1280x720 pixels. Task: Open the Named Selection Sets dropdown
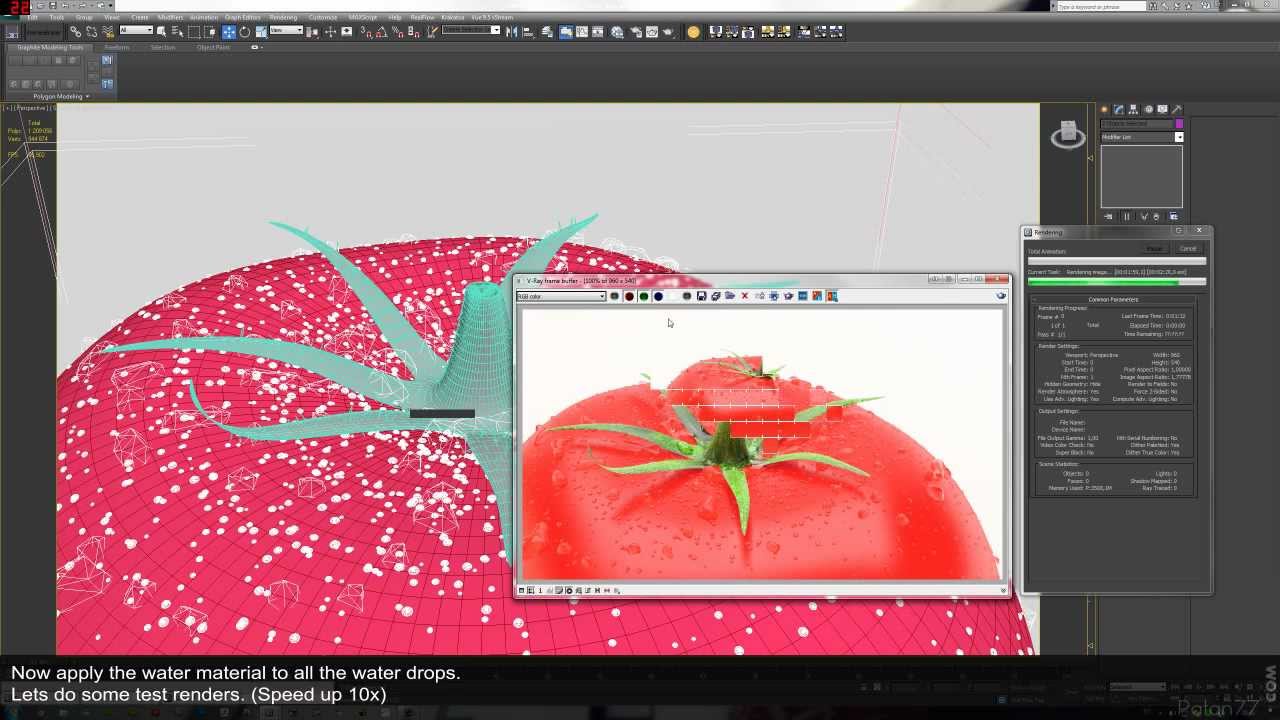coord(471,30)
